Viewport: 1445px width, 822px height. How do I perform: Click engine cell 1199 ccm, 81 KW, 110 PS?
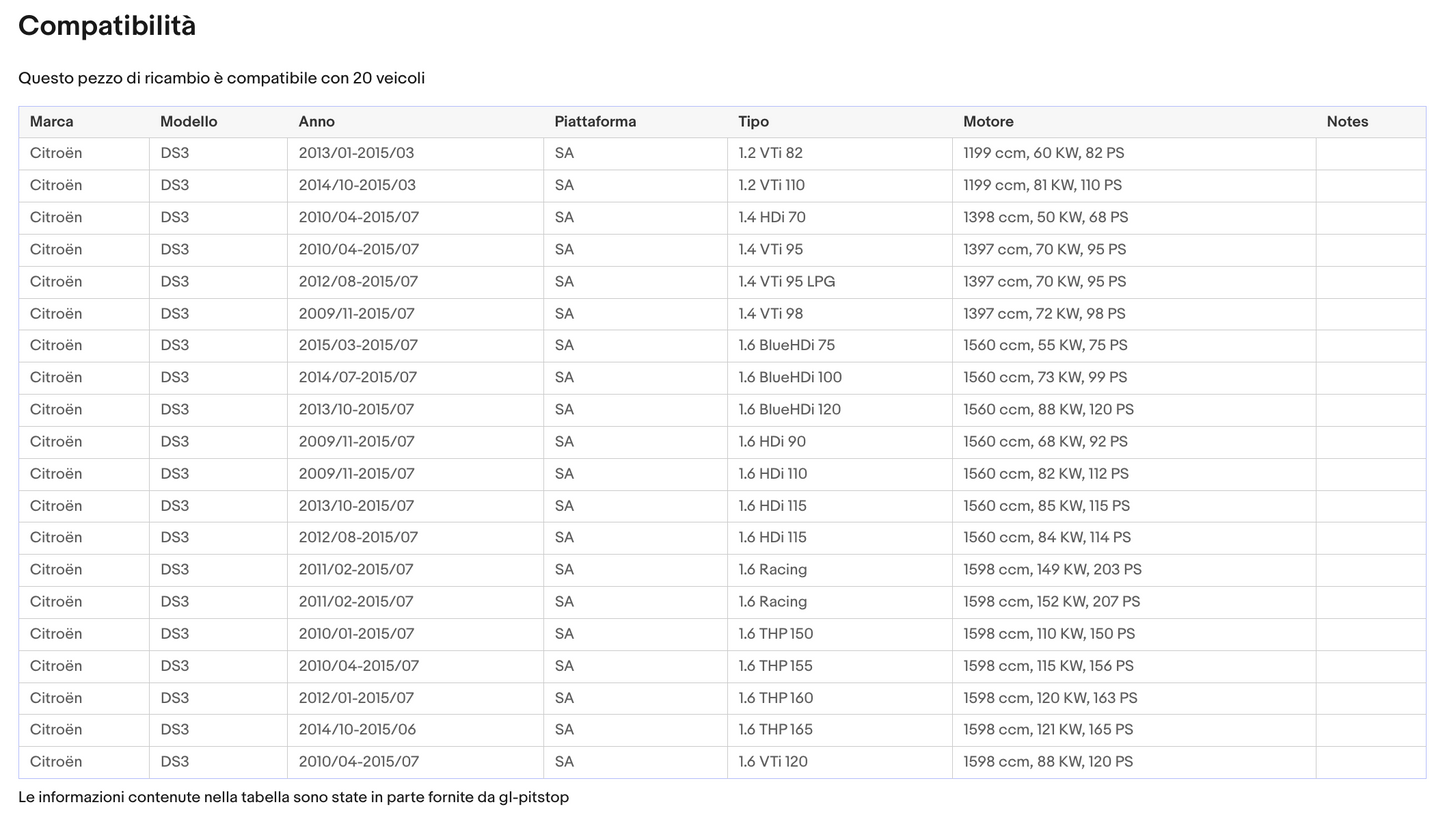coord(1042,186)
